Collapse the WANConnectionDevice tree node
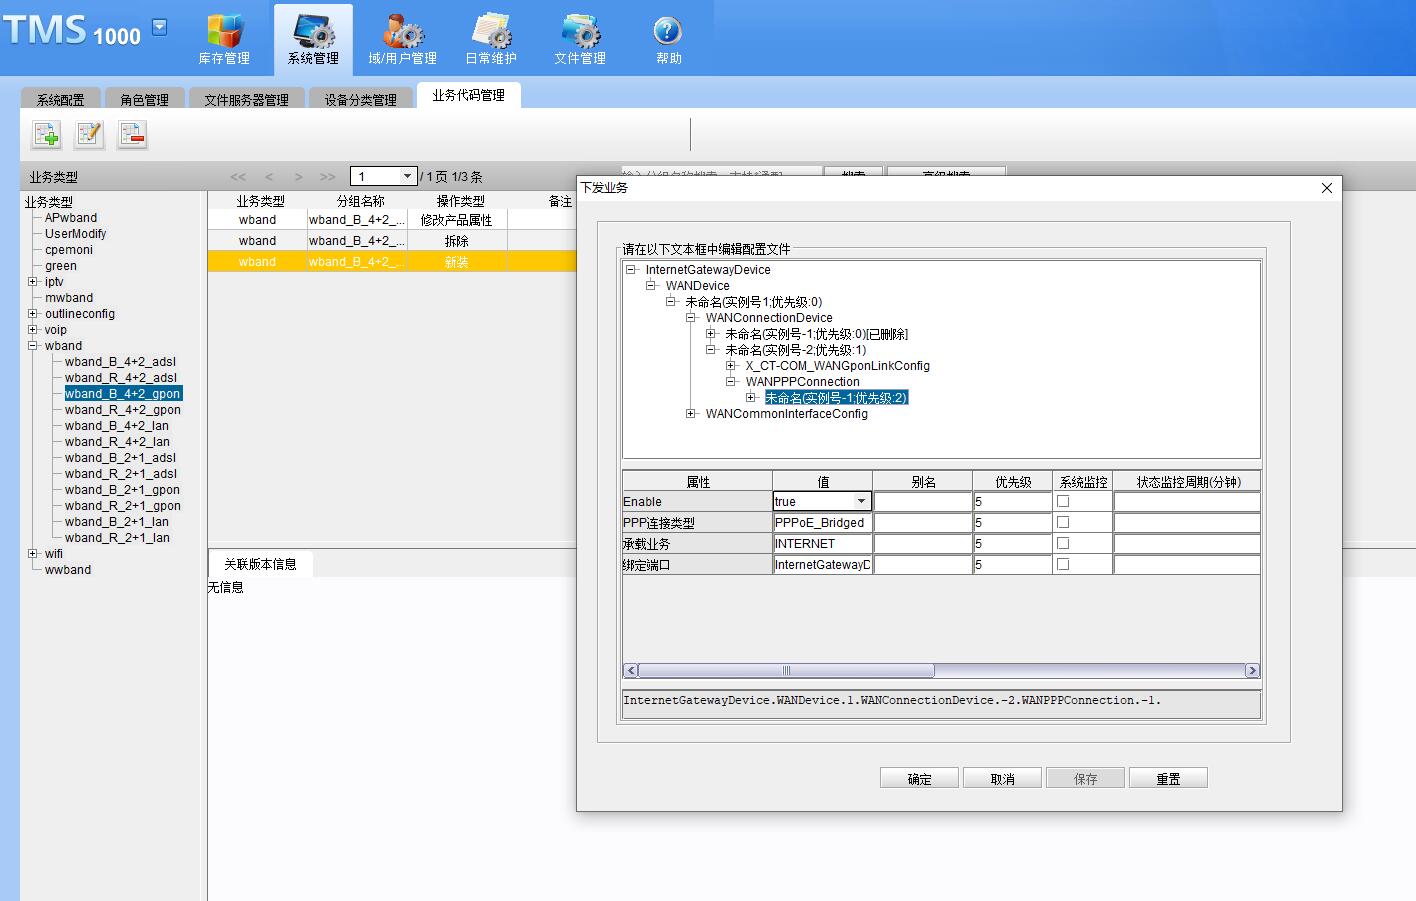 point(691,318)
